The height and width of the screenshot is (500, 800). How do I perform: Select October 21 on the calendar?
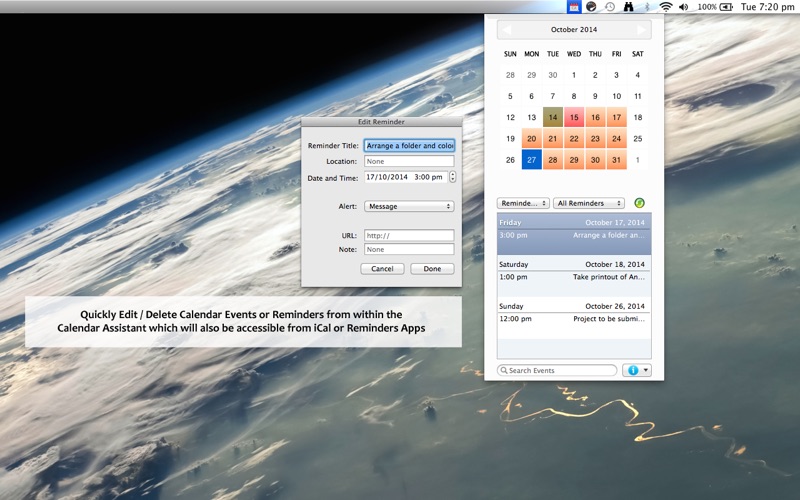click(x=553, y=139)
